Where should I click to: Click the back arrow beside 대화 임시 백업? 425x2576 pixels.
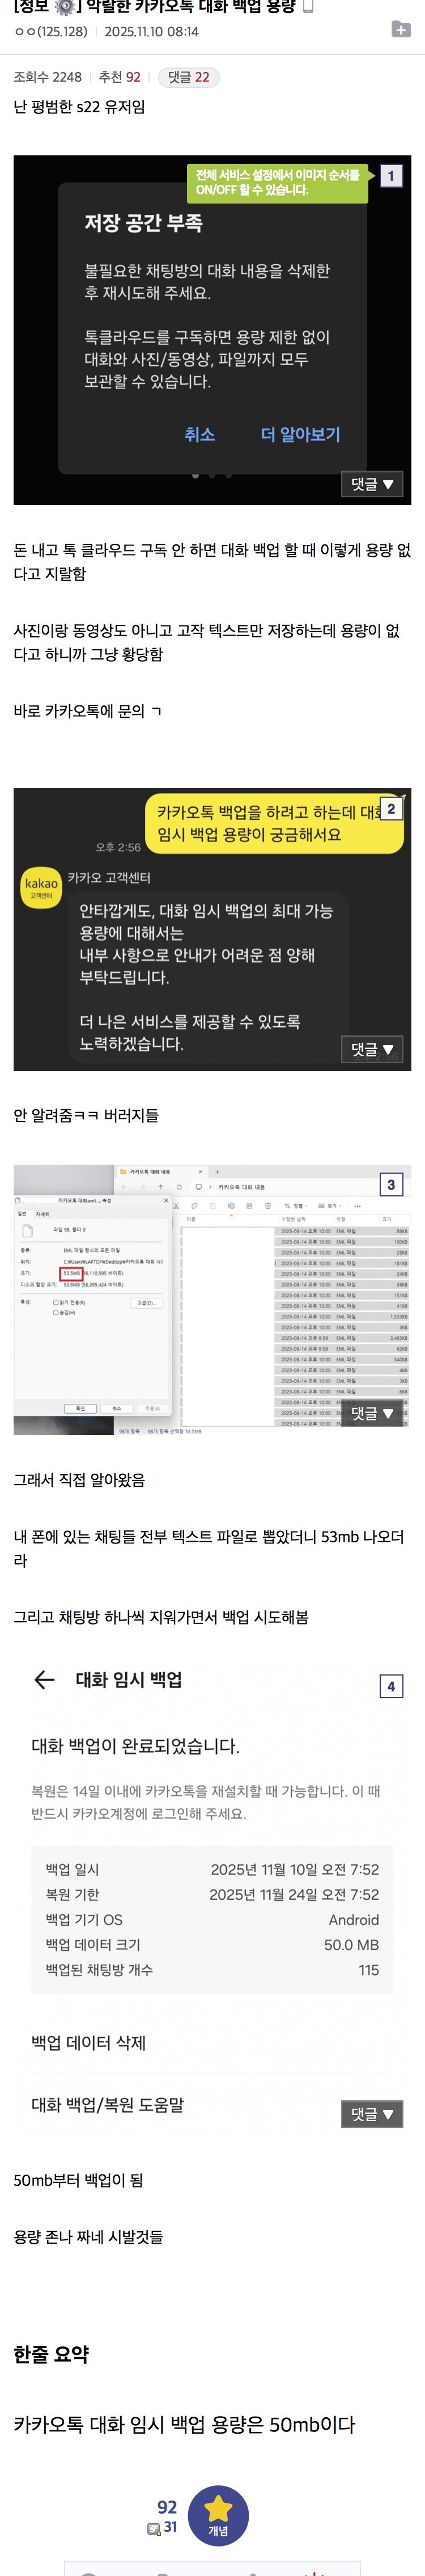[x=44, y=1680]
